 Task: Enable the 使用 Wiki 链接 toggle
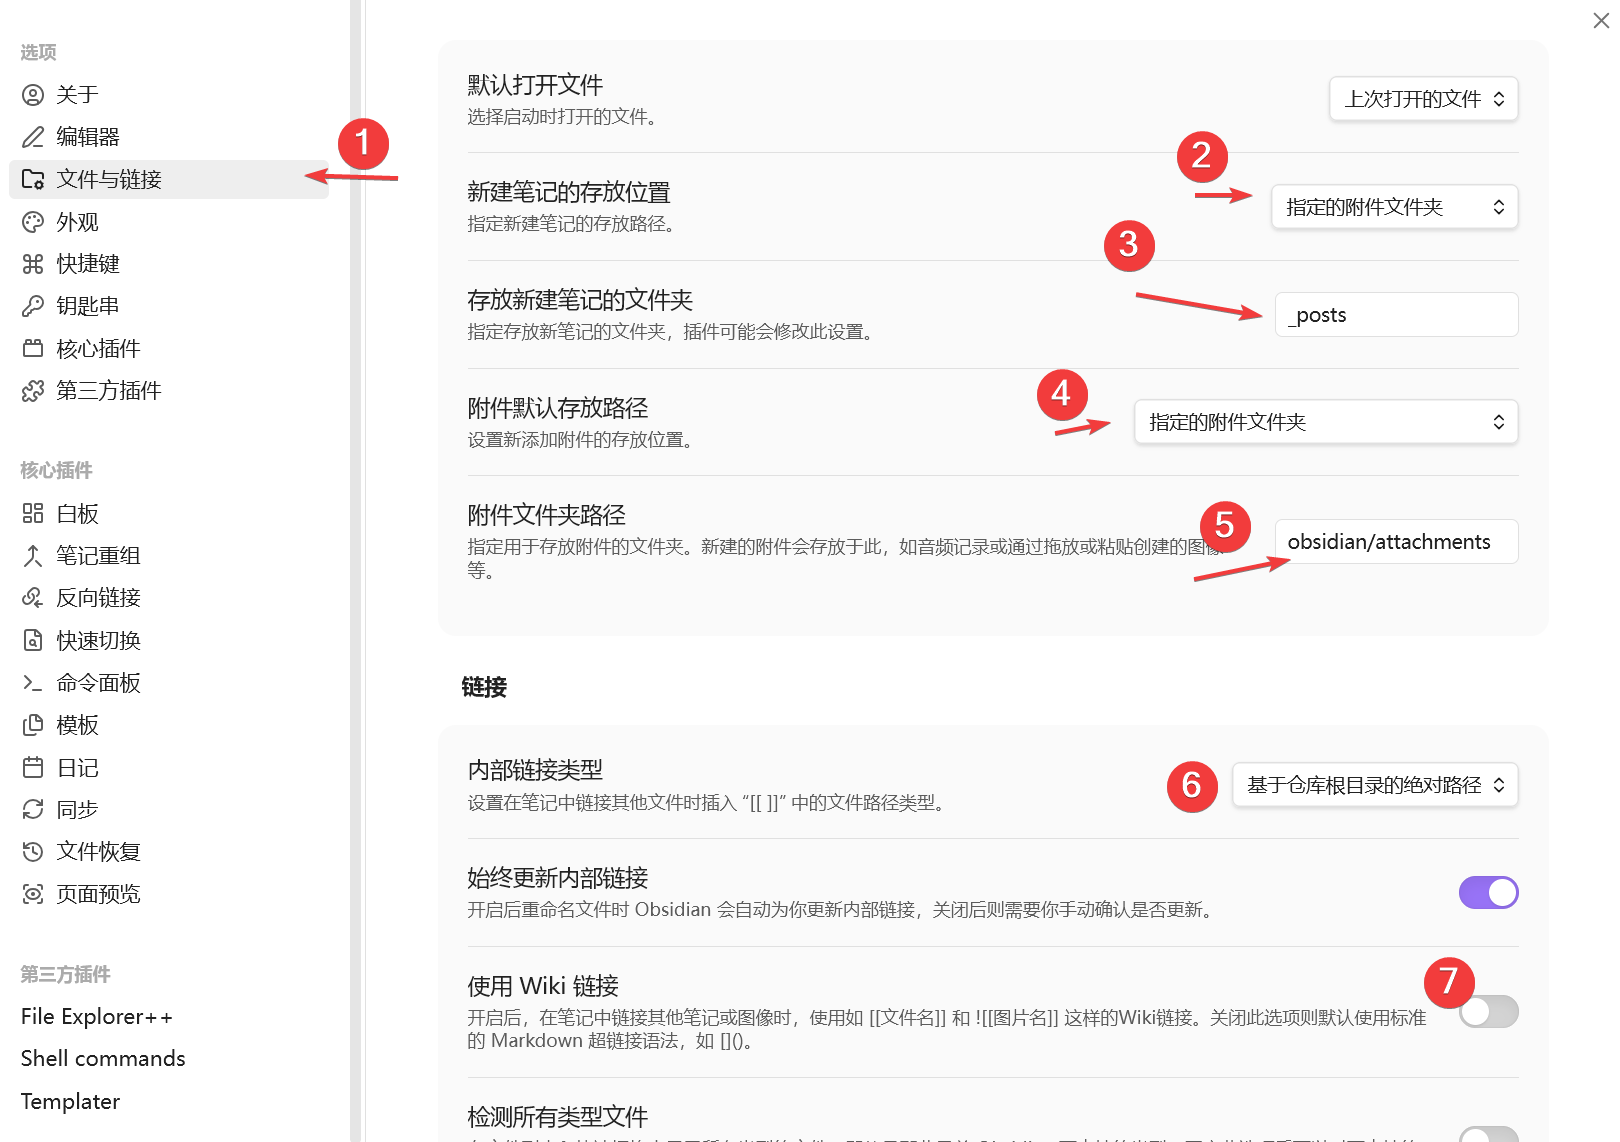[1488, 1012]
